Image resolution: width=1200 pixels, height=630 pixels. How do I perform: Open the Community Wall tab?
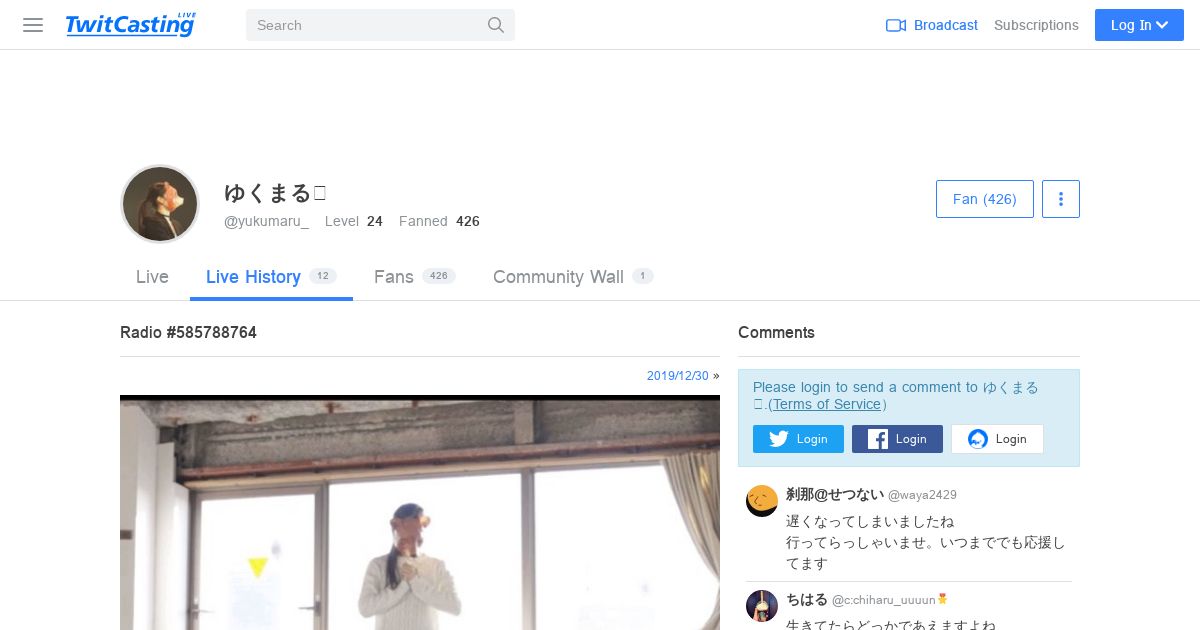pos(573,277)
